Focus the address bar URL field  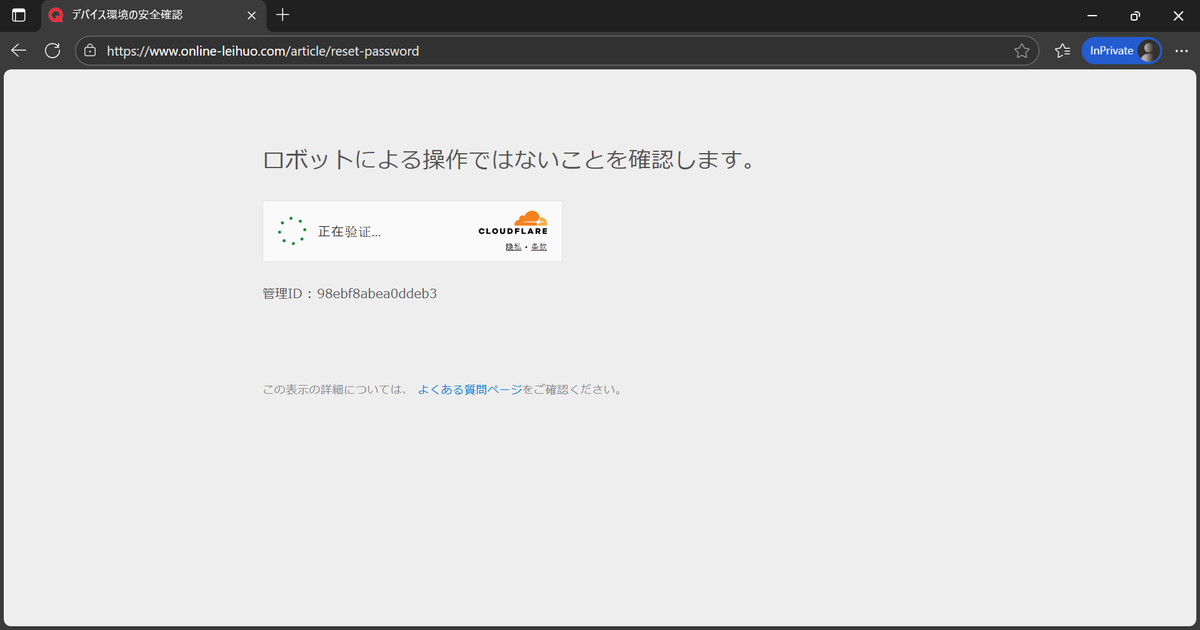coord(556,50)
